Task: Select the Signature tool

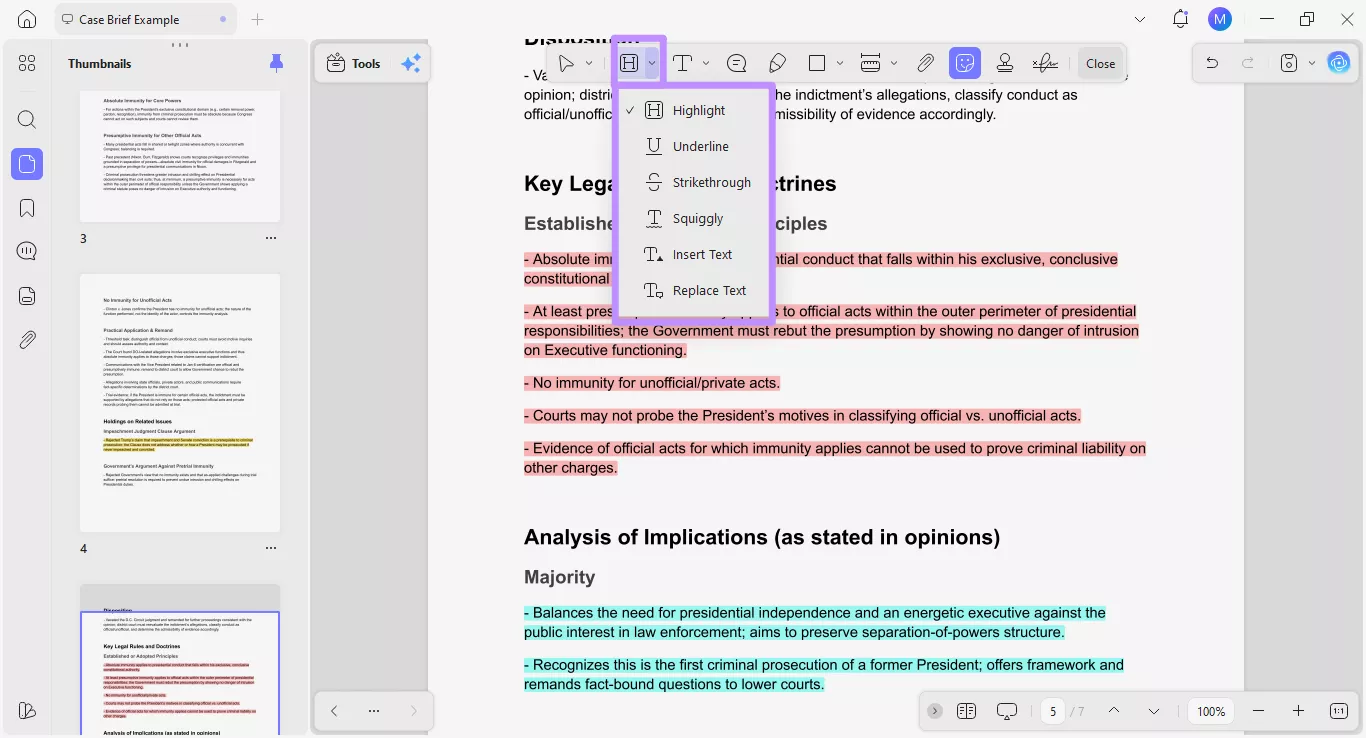Action: (x=1044, y=62)
